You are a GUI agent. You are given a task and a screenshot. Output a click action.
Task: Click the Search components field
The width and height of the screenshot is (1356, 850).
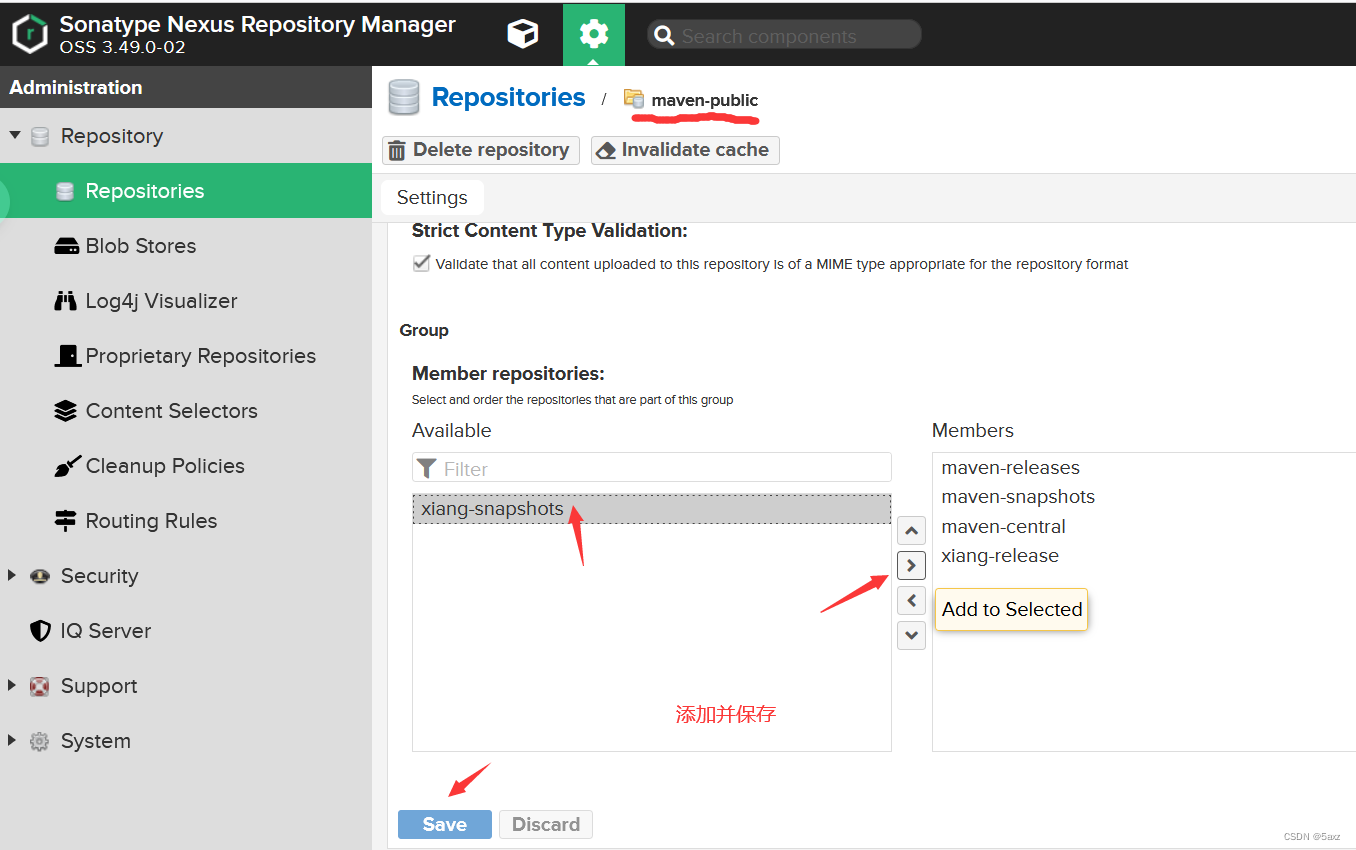[x=785, y=36]
